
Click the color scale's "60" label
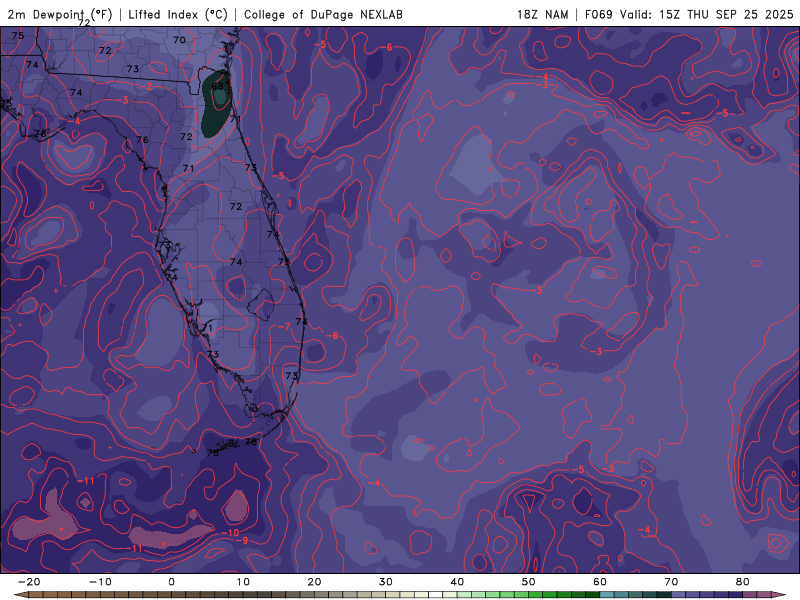600,582
